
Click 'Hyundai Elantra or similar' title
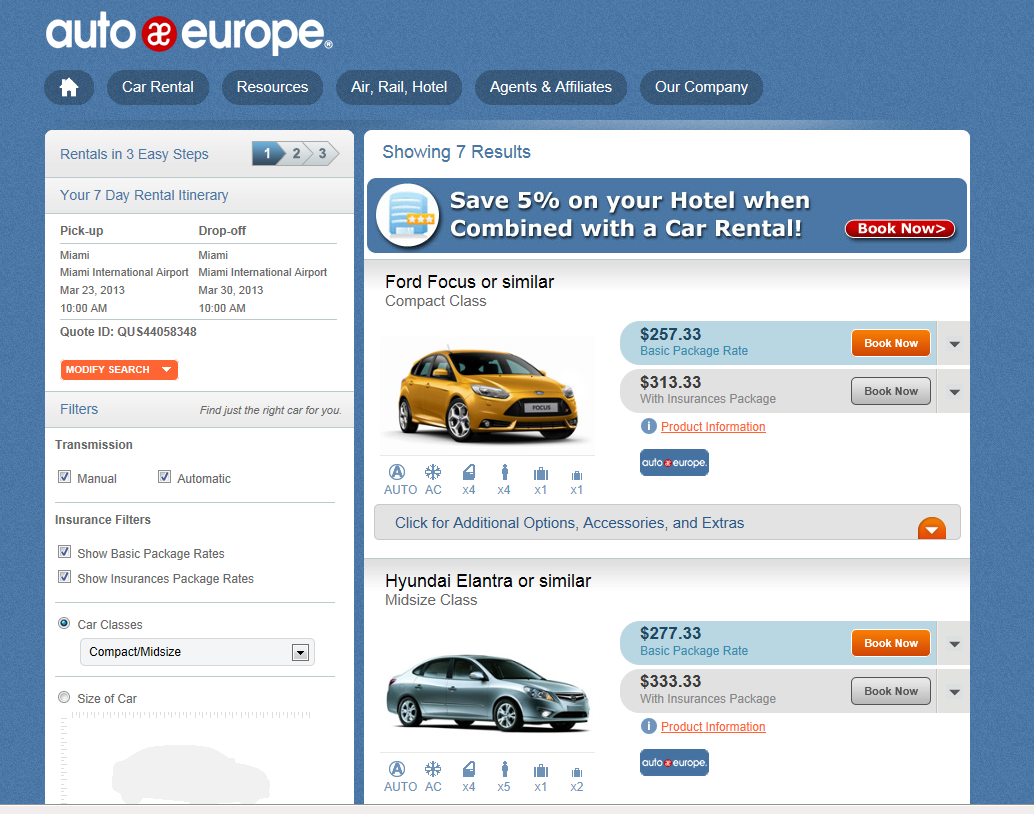coord(488,580)
